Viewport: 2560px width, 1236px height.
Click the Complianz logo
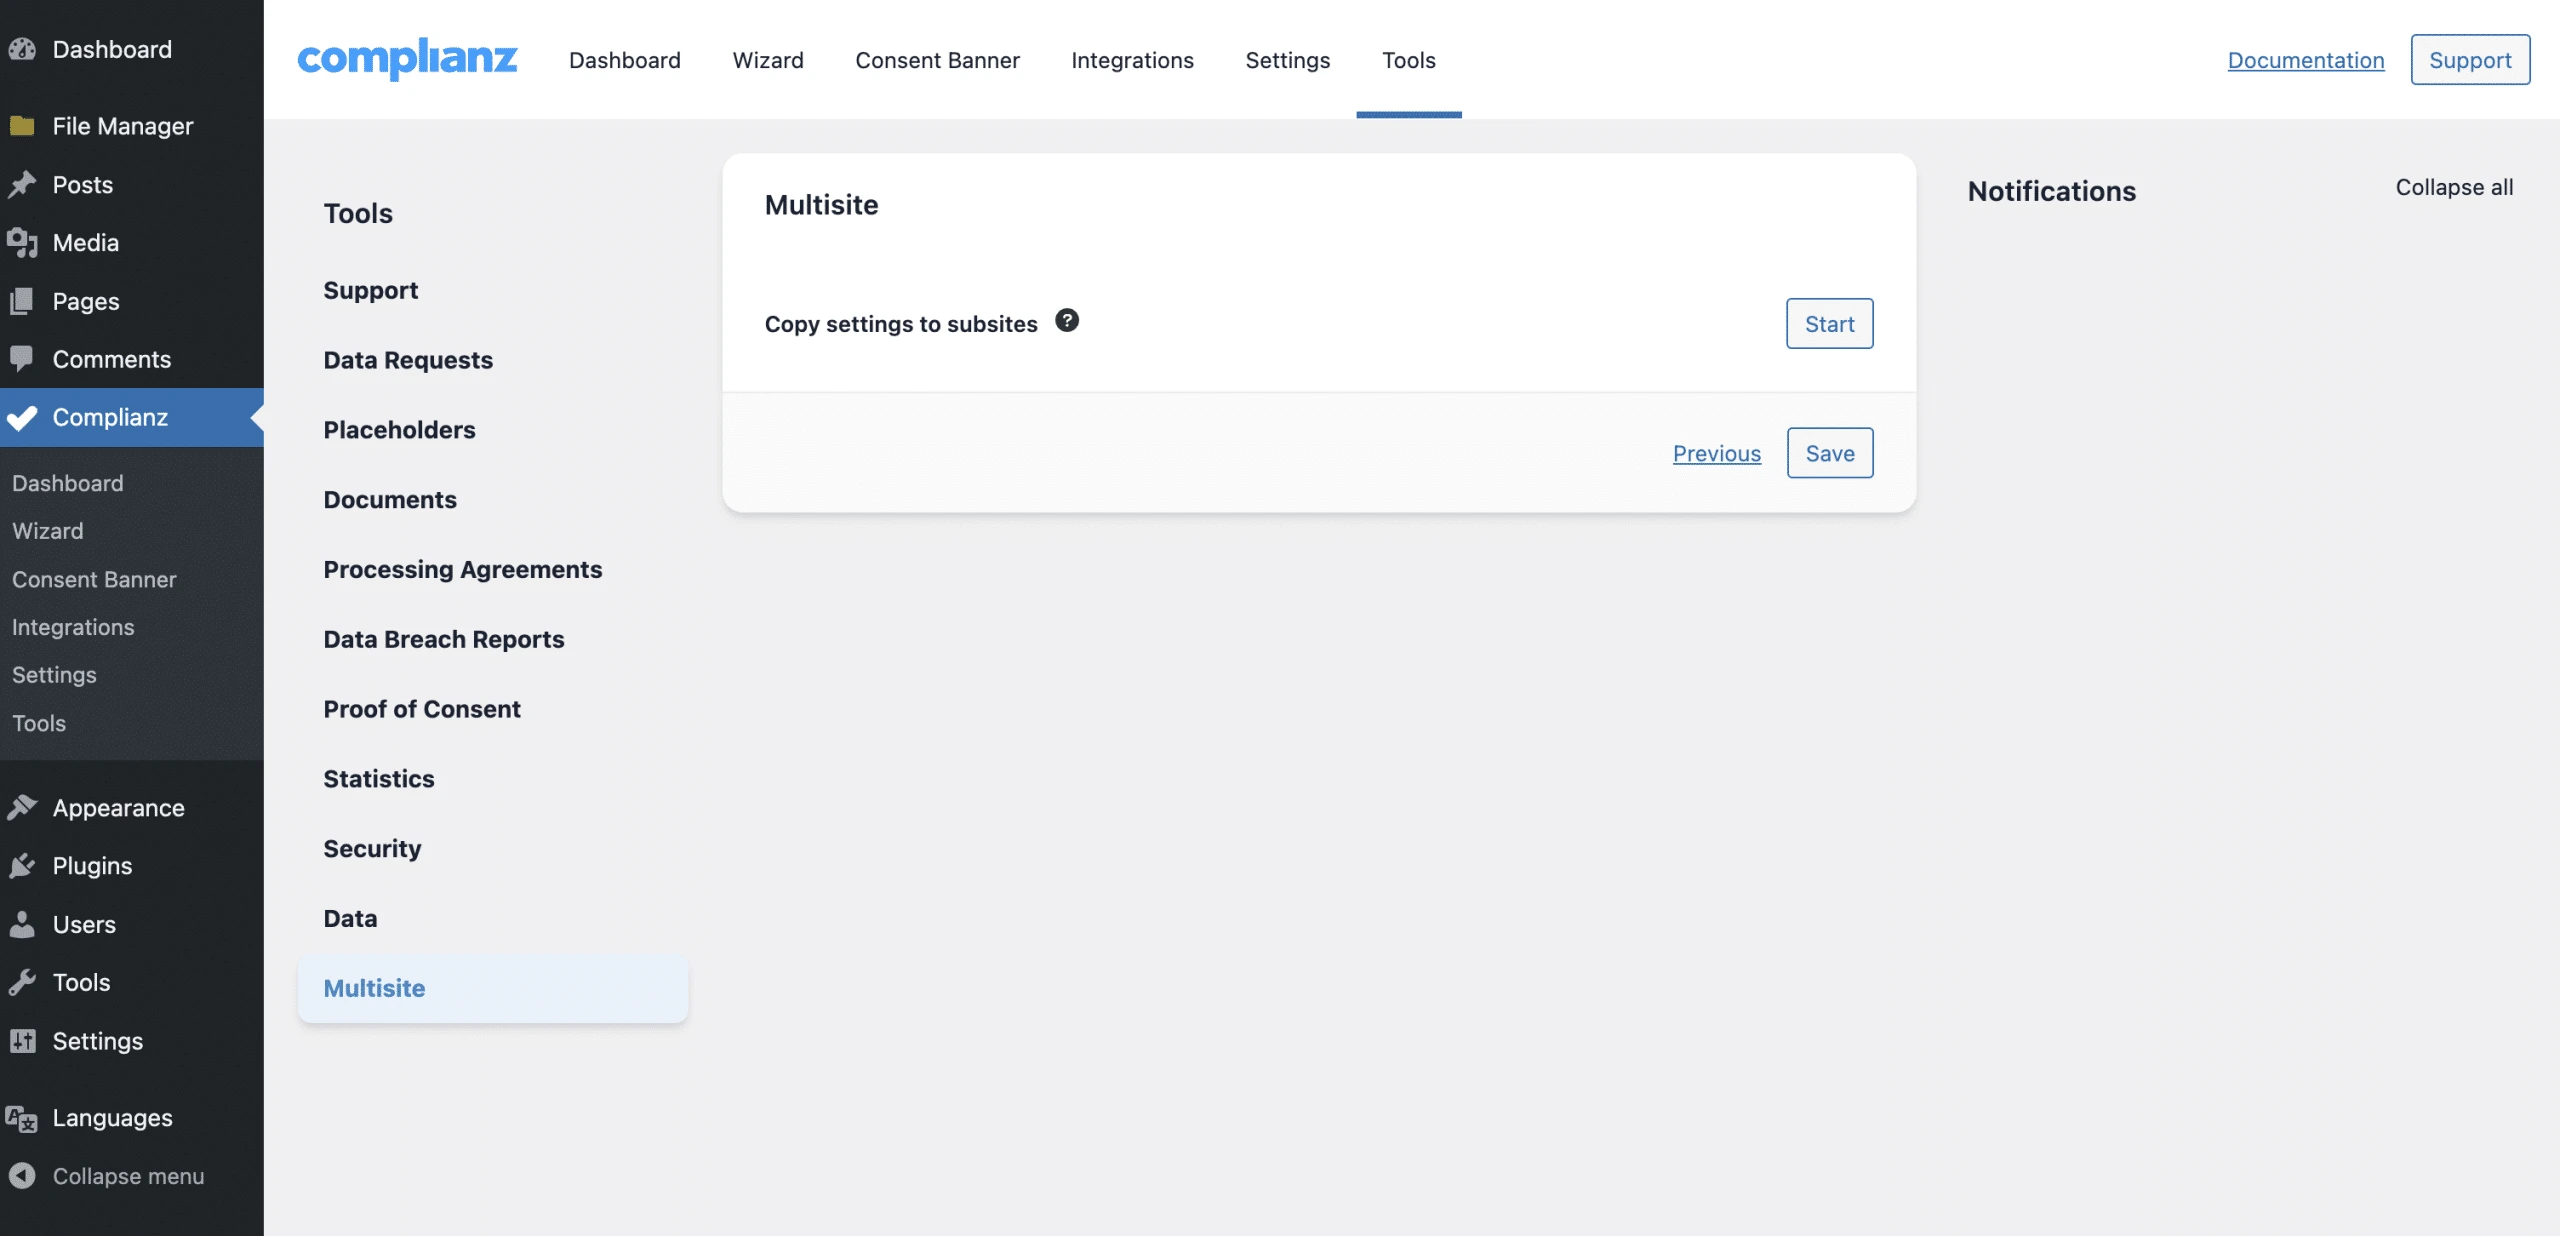(x=407, y=59)
